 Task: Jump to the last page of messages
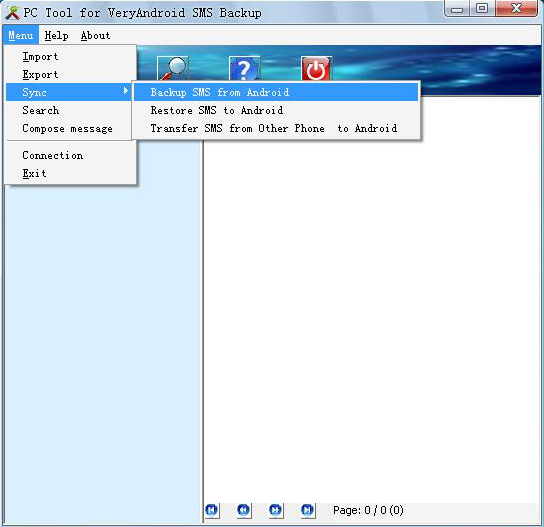(x=308, y=510)
